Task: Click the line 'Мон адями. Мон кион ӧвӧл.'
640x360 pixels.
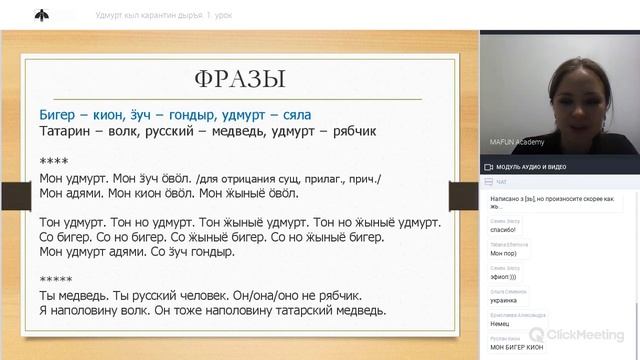Action: 169,193
